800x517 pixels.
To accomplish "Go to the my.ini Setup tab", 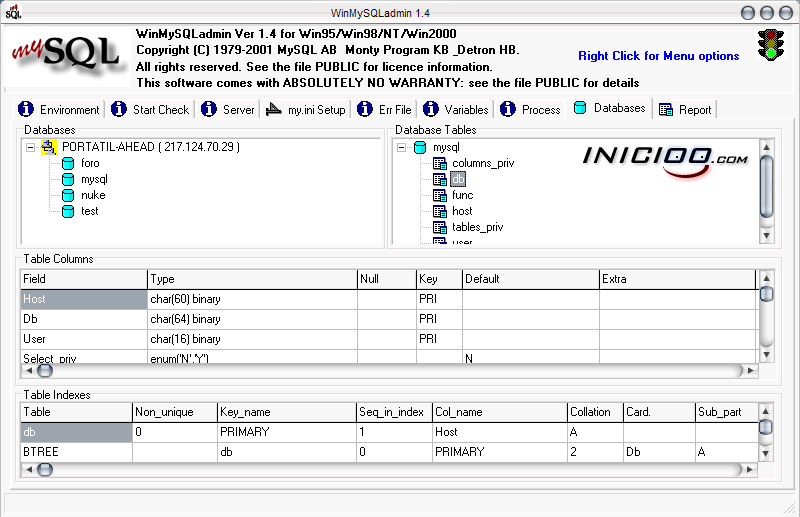I will [x=306, y=109].
